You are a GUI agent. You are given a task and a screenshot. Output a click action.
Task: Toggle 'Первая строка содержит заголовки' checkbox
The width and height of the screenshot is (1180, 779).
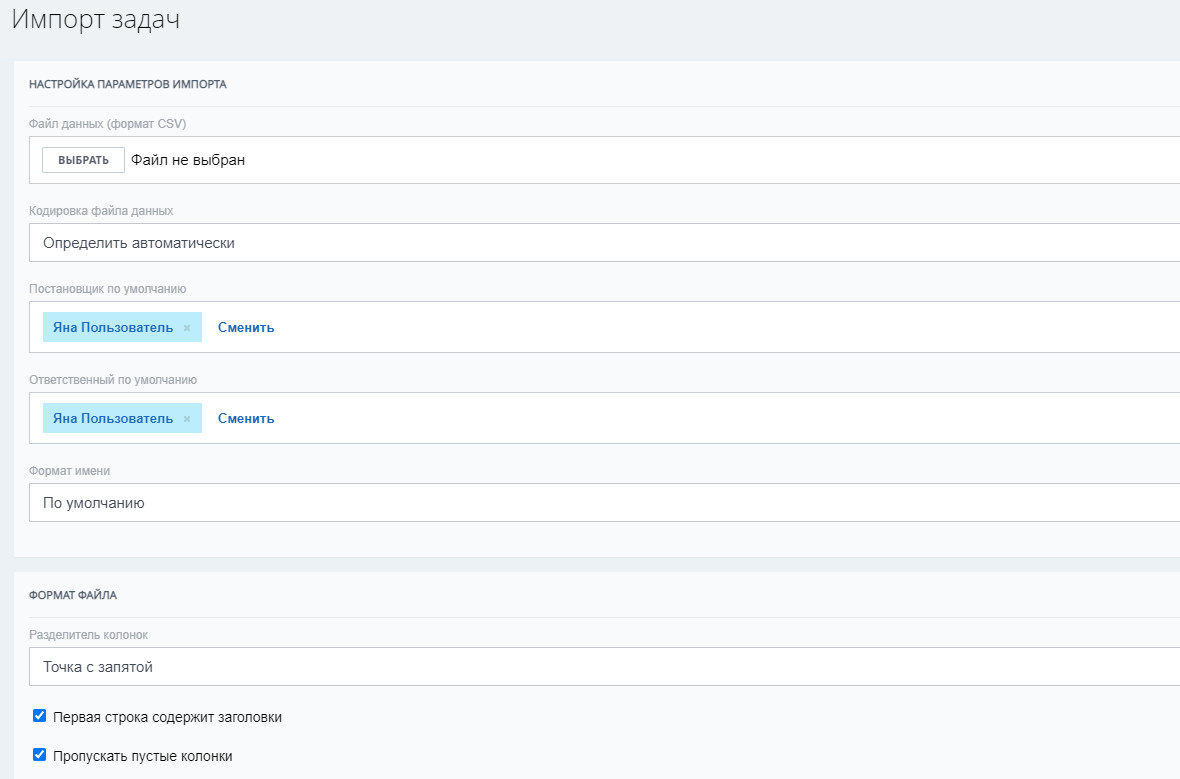pos(40,716)
